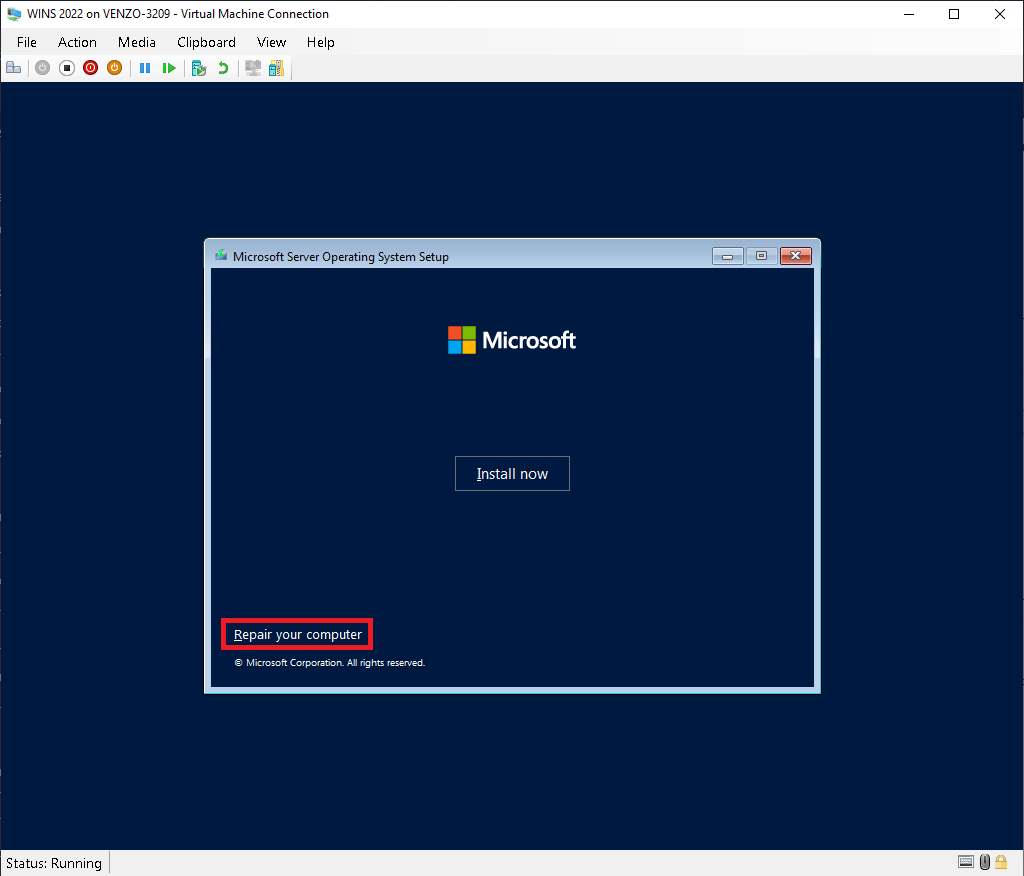Click the Setup window title bar icon

pyautogui.click(x=221, y=255)
